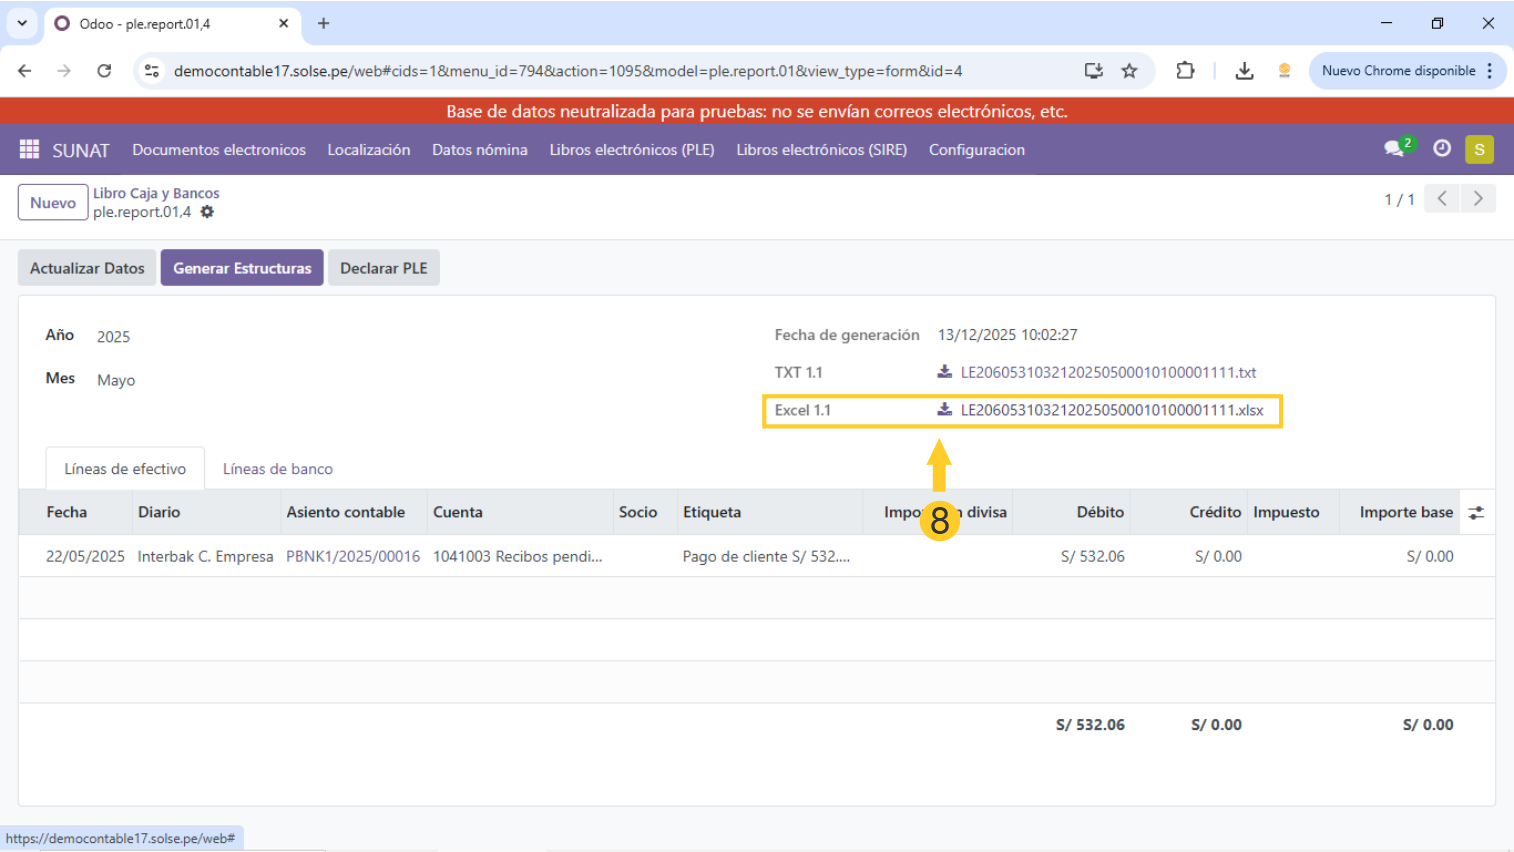Bookmark this page with star icon
Image resolution: width=1514 pixels, height=852 pixels.
pos(1129,71)
